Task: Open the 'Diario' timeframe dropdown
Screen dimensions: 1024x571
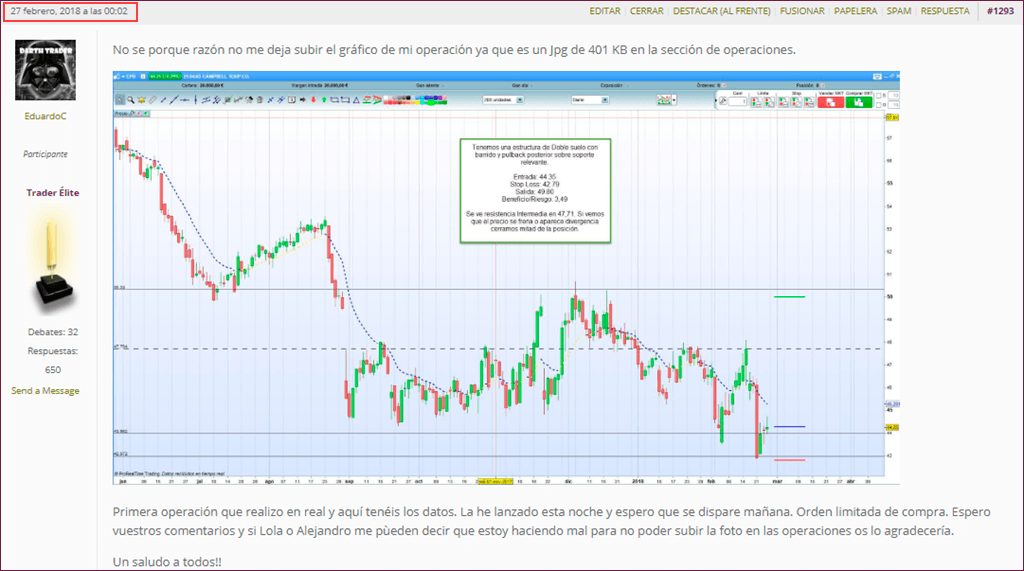Action: 590,100
